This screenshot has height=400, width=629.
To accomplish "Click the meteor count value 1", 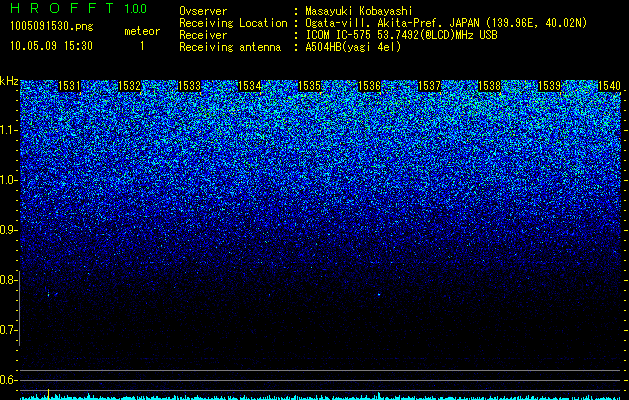I will click(x=142, y=46).
